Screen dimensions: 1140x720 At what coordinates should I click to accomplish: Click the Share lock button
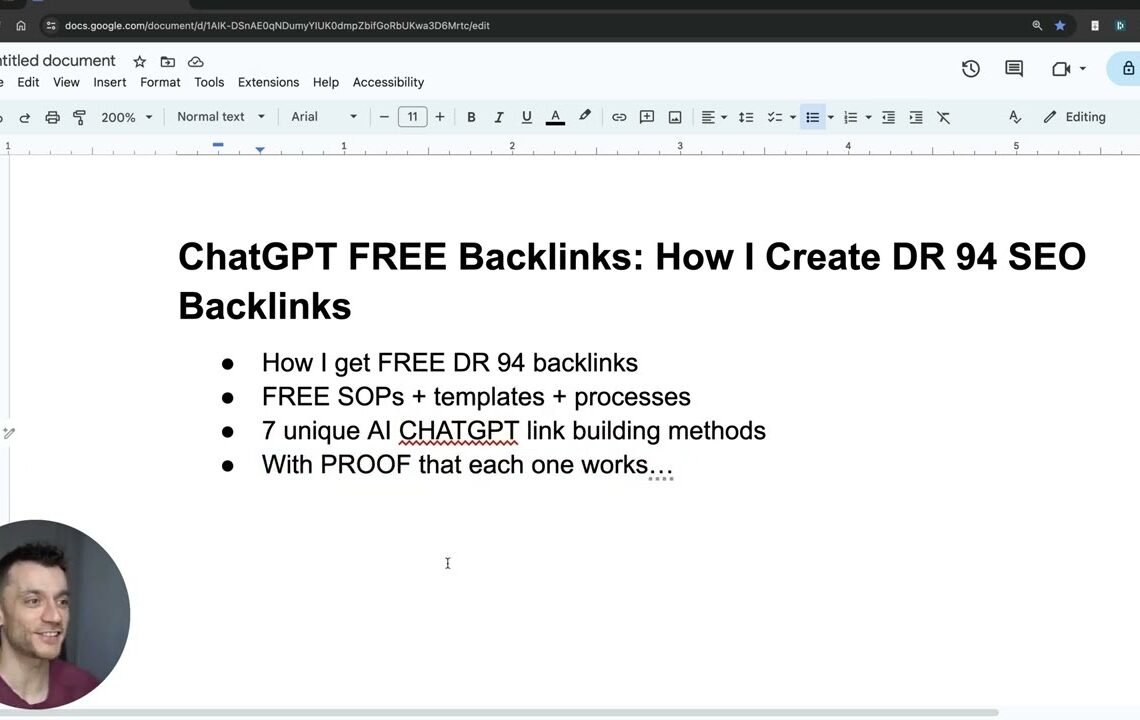coord(1128,68)
